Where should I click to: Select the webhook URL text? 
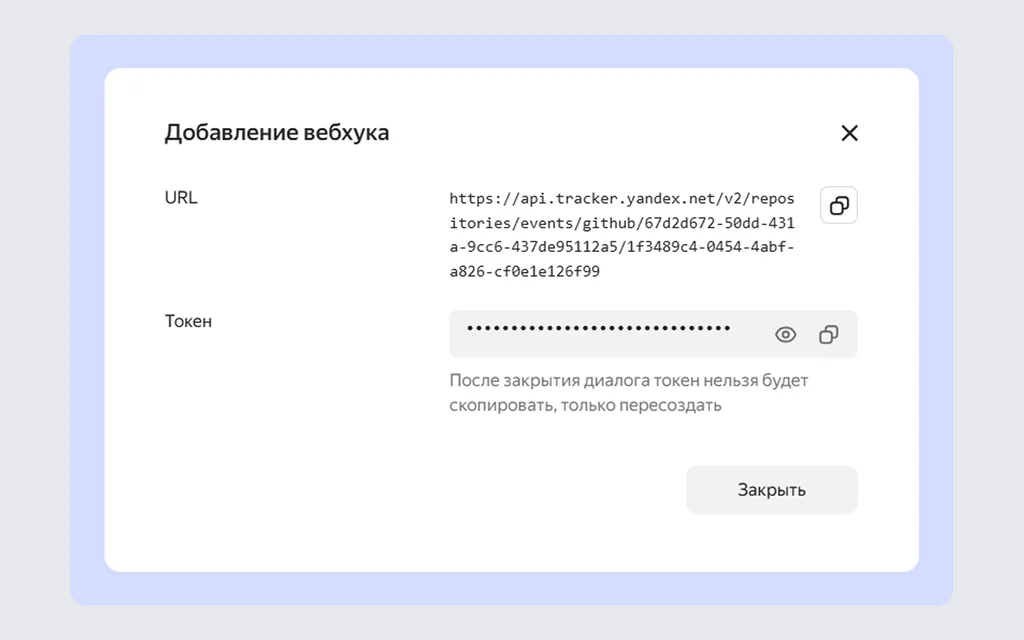coord(622,235)
